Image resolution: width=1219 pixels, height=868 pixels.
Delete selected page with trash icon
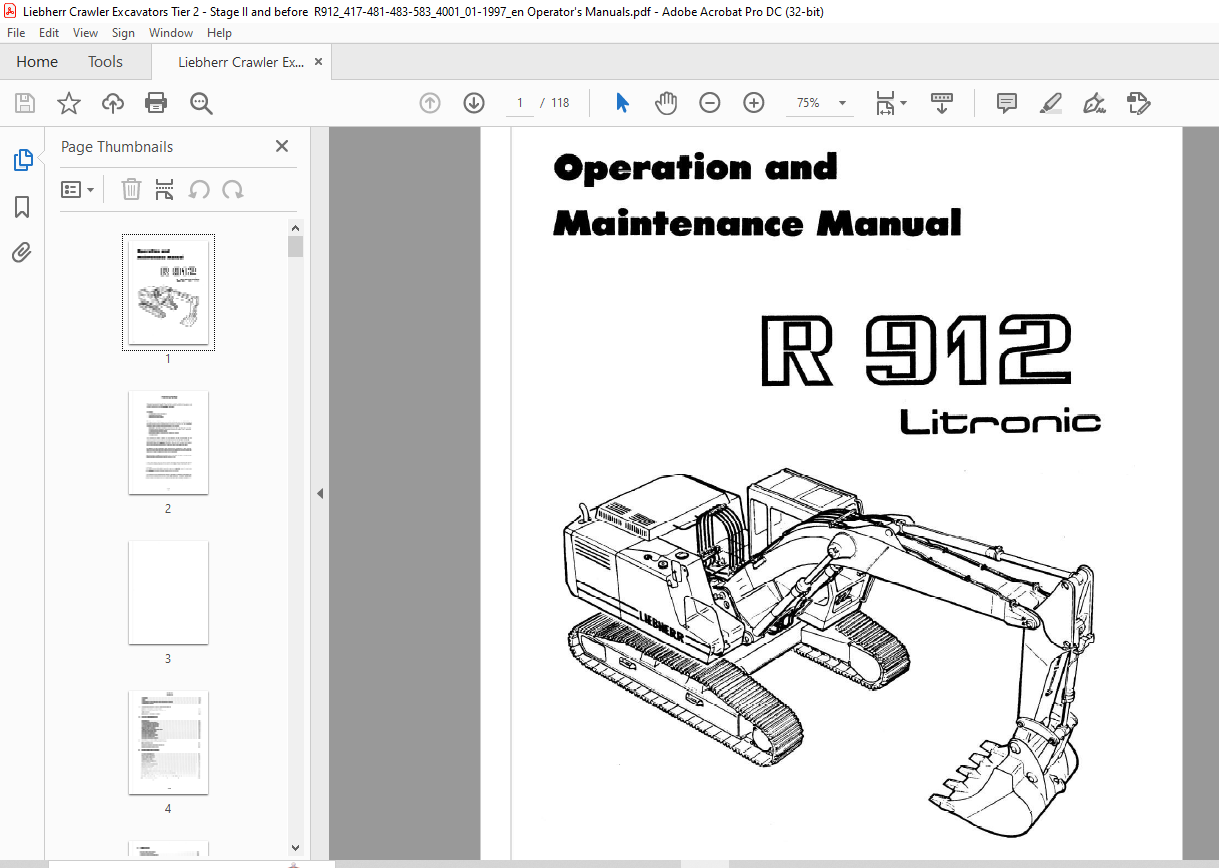click(131, 189)
